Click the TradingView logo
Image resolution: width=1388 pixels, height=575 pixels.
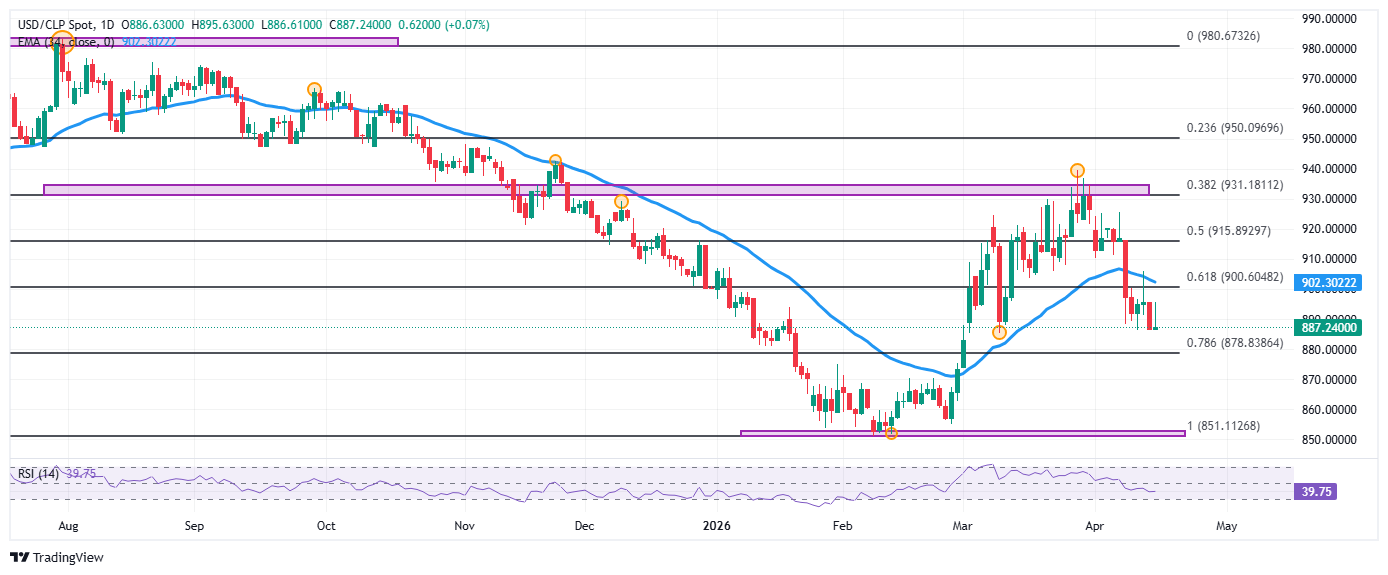[57, 557]
